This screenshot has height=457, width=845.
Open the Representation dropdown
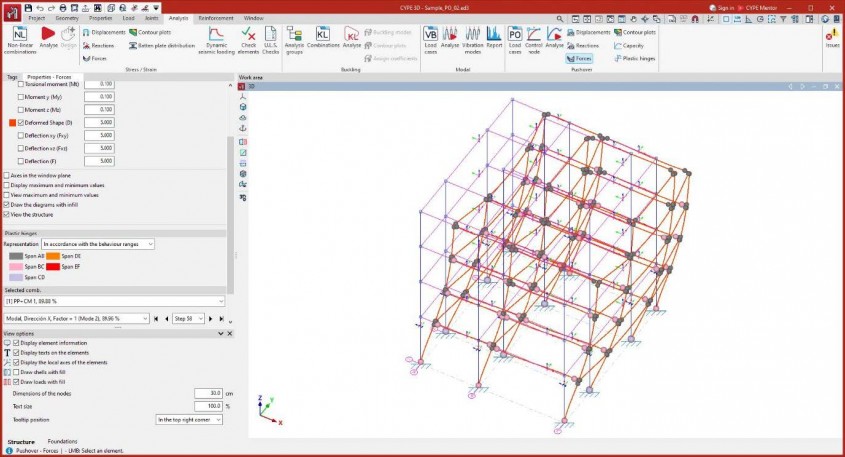pyautogui.click(x=98, y=244)
